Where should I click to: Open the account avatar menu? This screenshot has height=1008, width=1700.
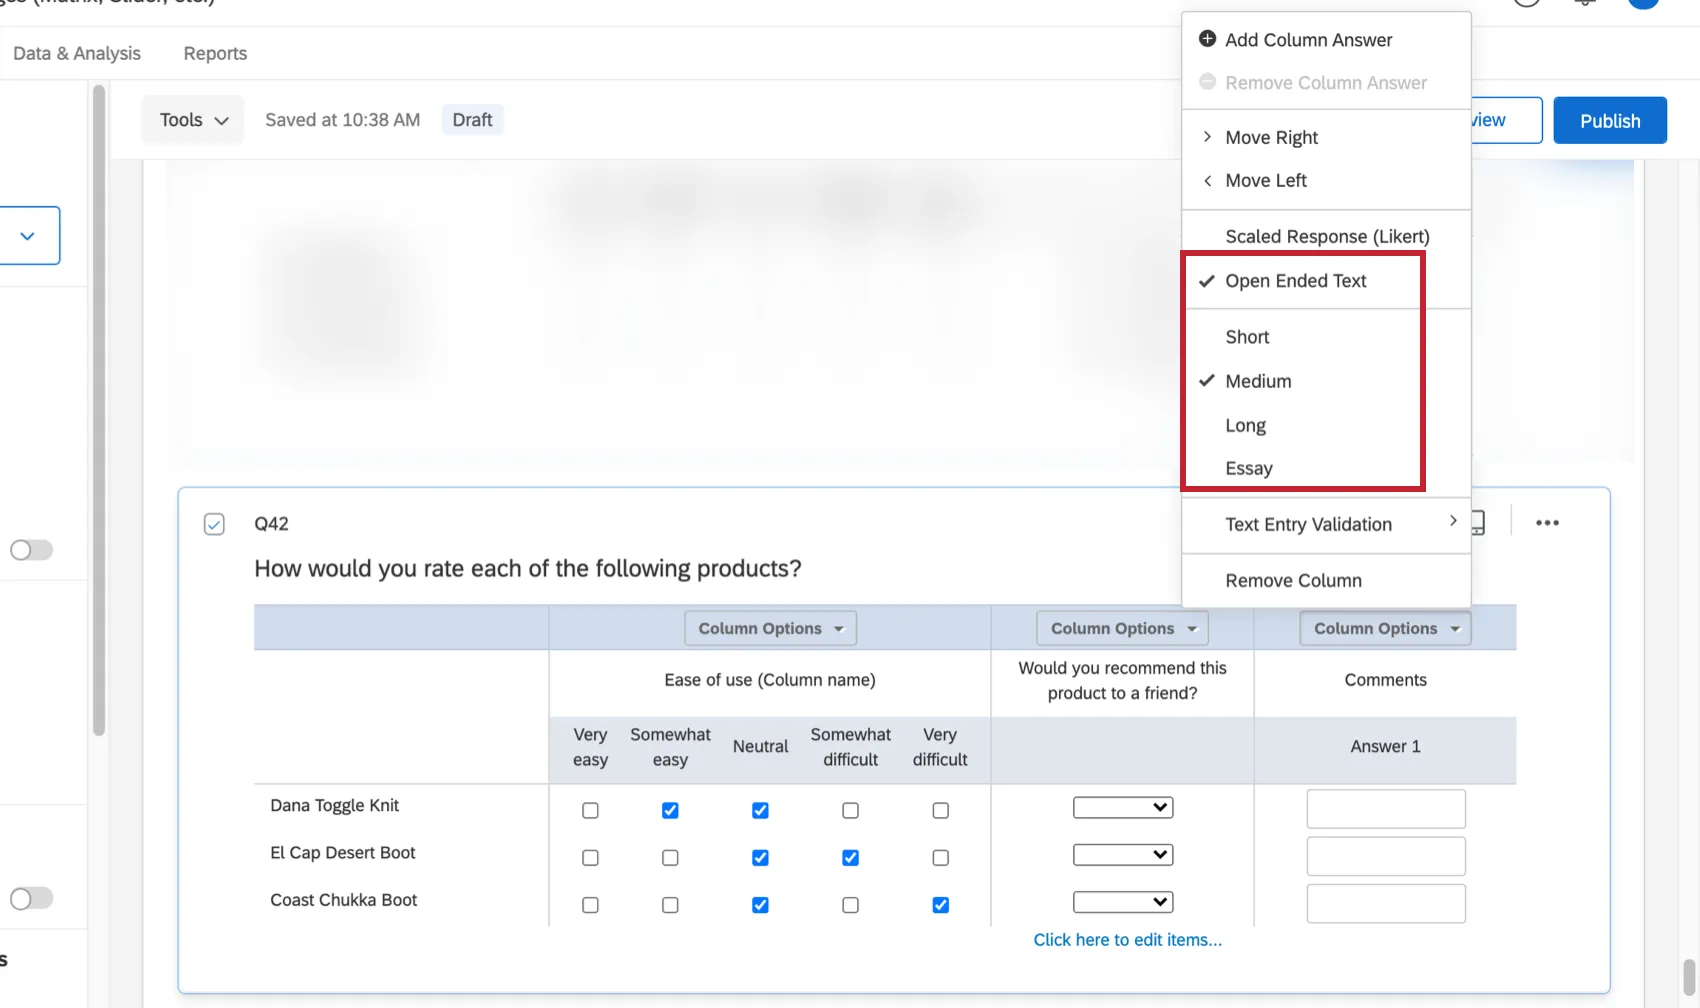[x=1643, y=2]
